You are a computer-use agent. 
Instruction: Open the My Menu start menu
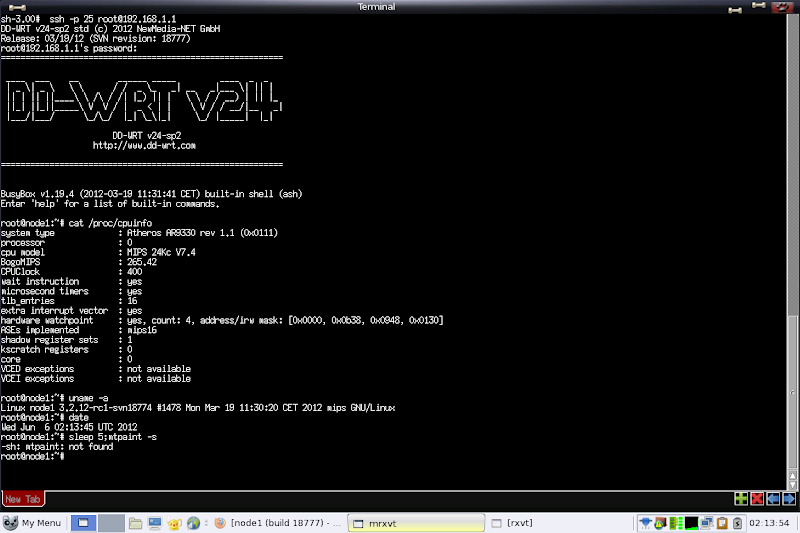[x=32, y=523]
